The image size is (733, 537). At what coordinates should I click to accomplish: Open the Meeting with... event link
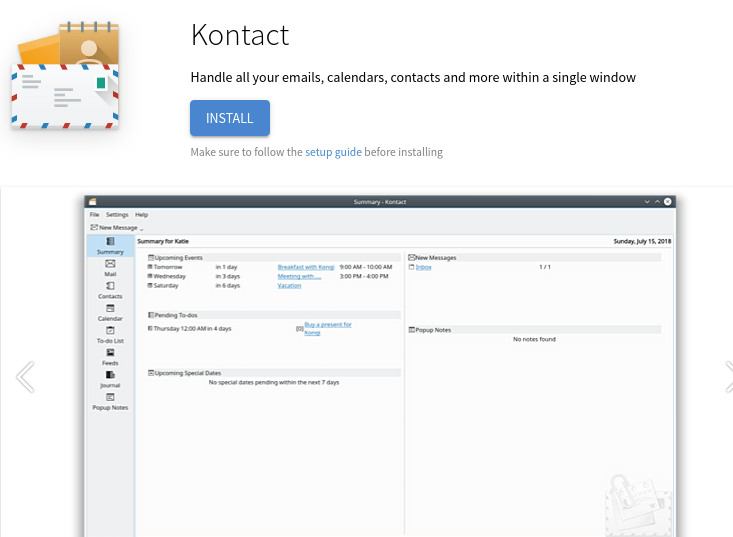point(299,276)
